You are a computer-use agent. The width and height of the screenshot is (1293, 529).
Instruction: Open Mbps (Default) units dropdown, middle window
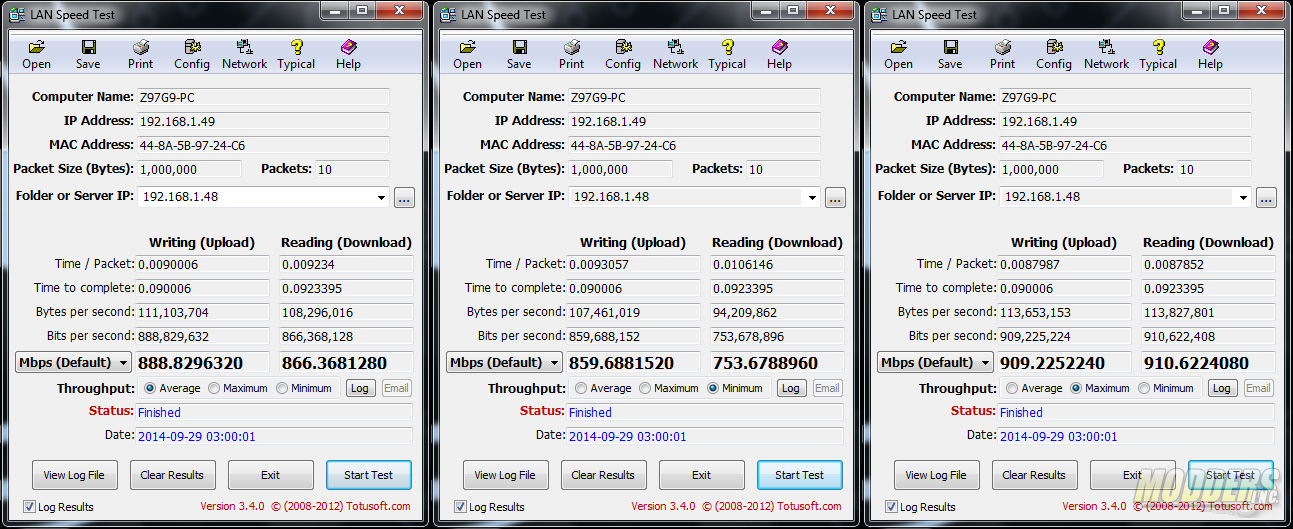(505, 362)
